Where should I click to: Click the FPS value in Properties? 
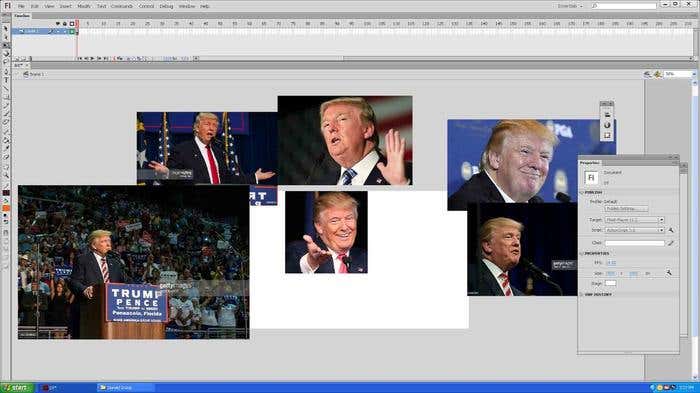pos(611,263)
